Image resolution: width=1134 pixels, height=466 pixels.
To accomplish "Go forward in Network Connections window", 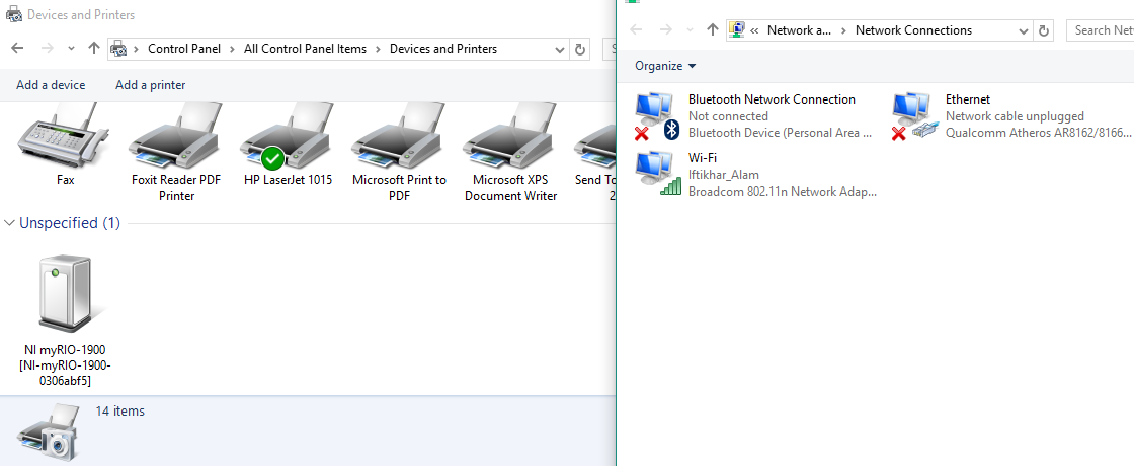I will (x=667, y=30).
